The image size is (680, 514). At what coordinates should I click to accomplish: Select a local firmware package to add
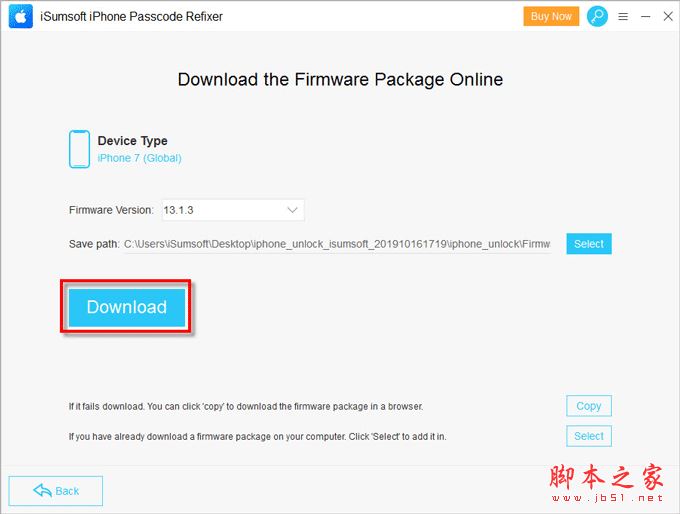[588, 436]
